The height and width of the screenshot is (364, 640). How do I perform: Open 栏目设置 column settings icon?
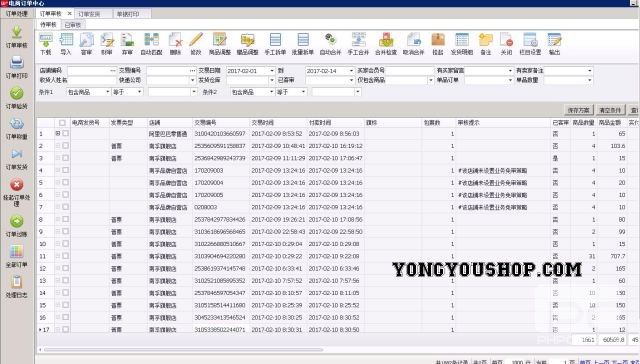pyautogui.click(x=530, y=44)
